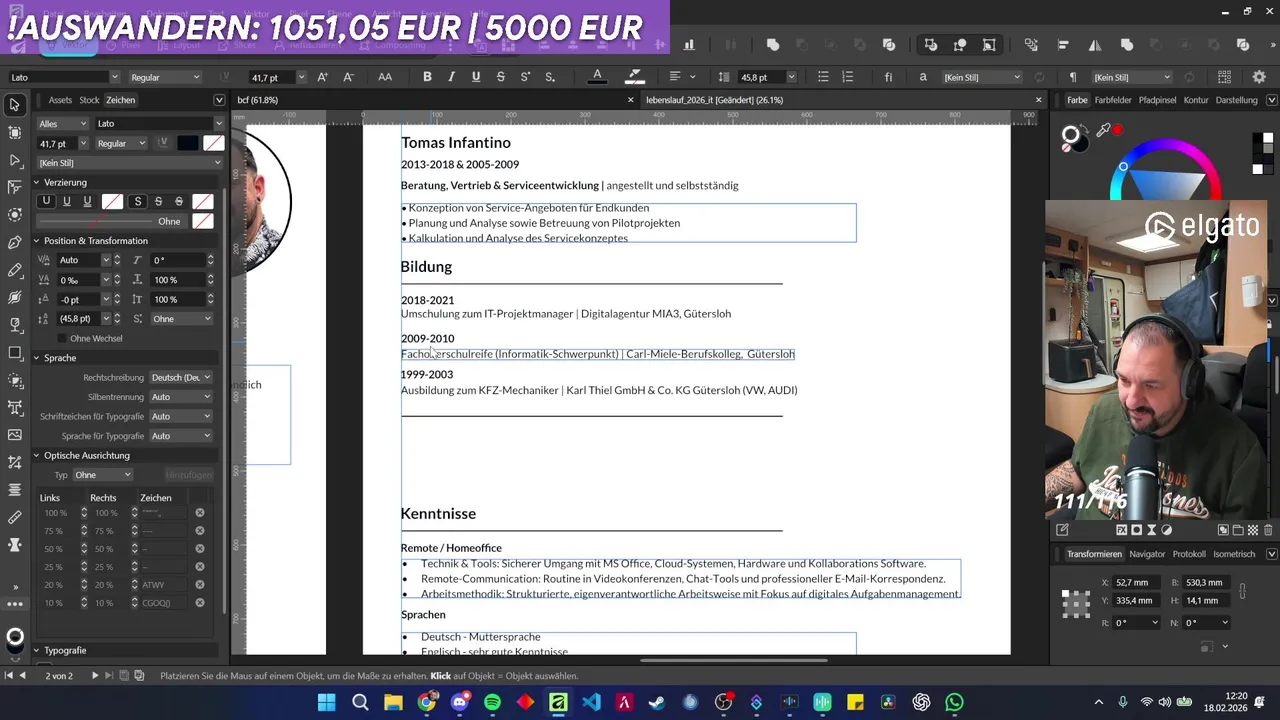This screenshot has width=1280, height=720.
Task: Toggle single underline in Verzierung
Action: pyautogui.click(x=67, y=201)
